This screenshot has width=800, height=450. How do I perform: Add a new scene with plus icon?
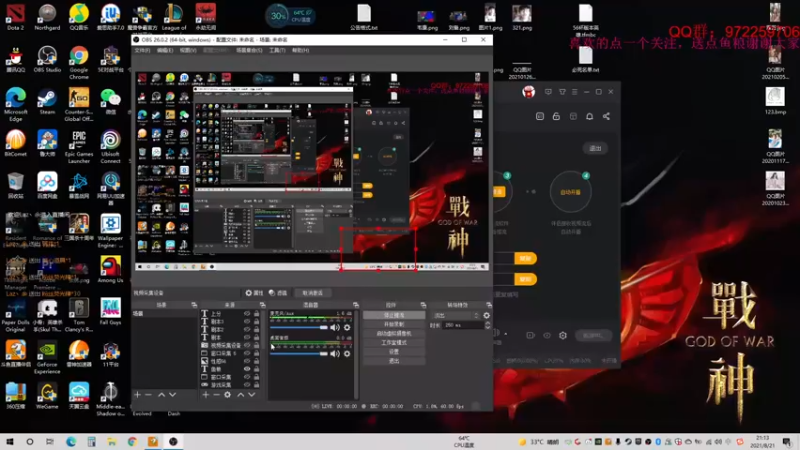[137, 395]
